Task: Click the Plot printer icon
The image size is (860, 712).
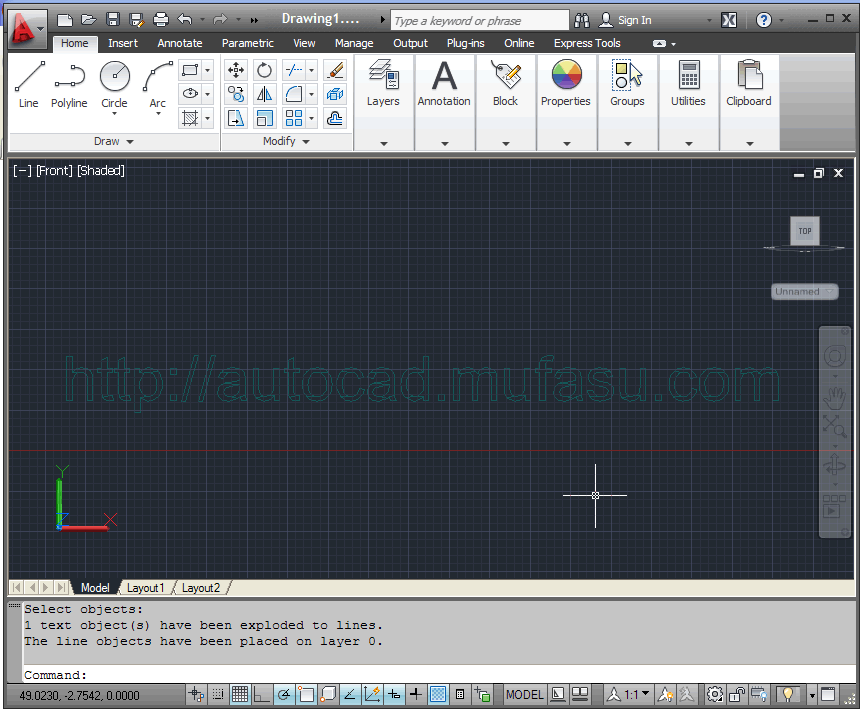Action: 161,20
